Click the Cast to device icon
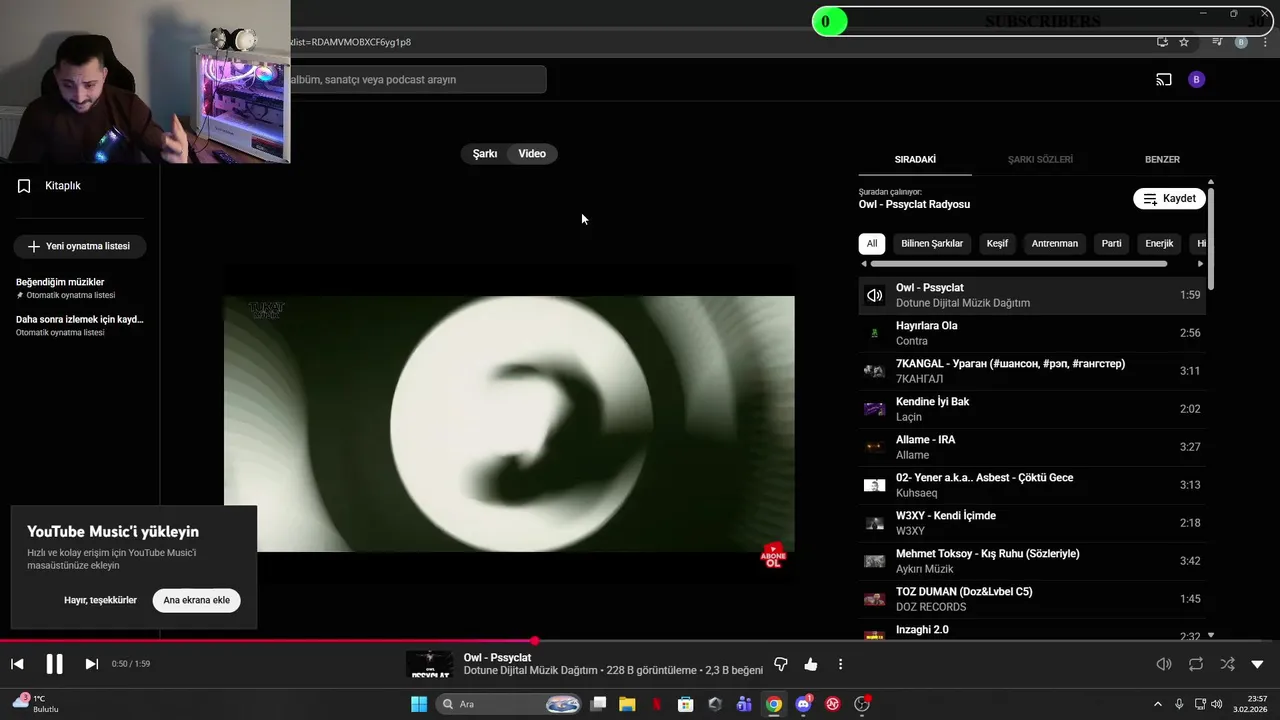Viewport: 1280px width, 720px height. (1164, 79)
